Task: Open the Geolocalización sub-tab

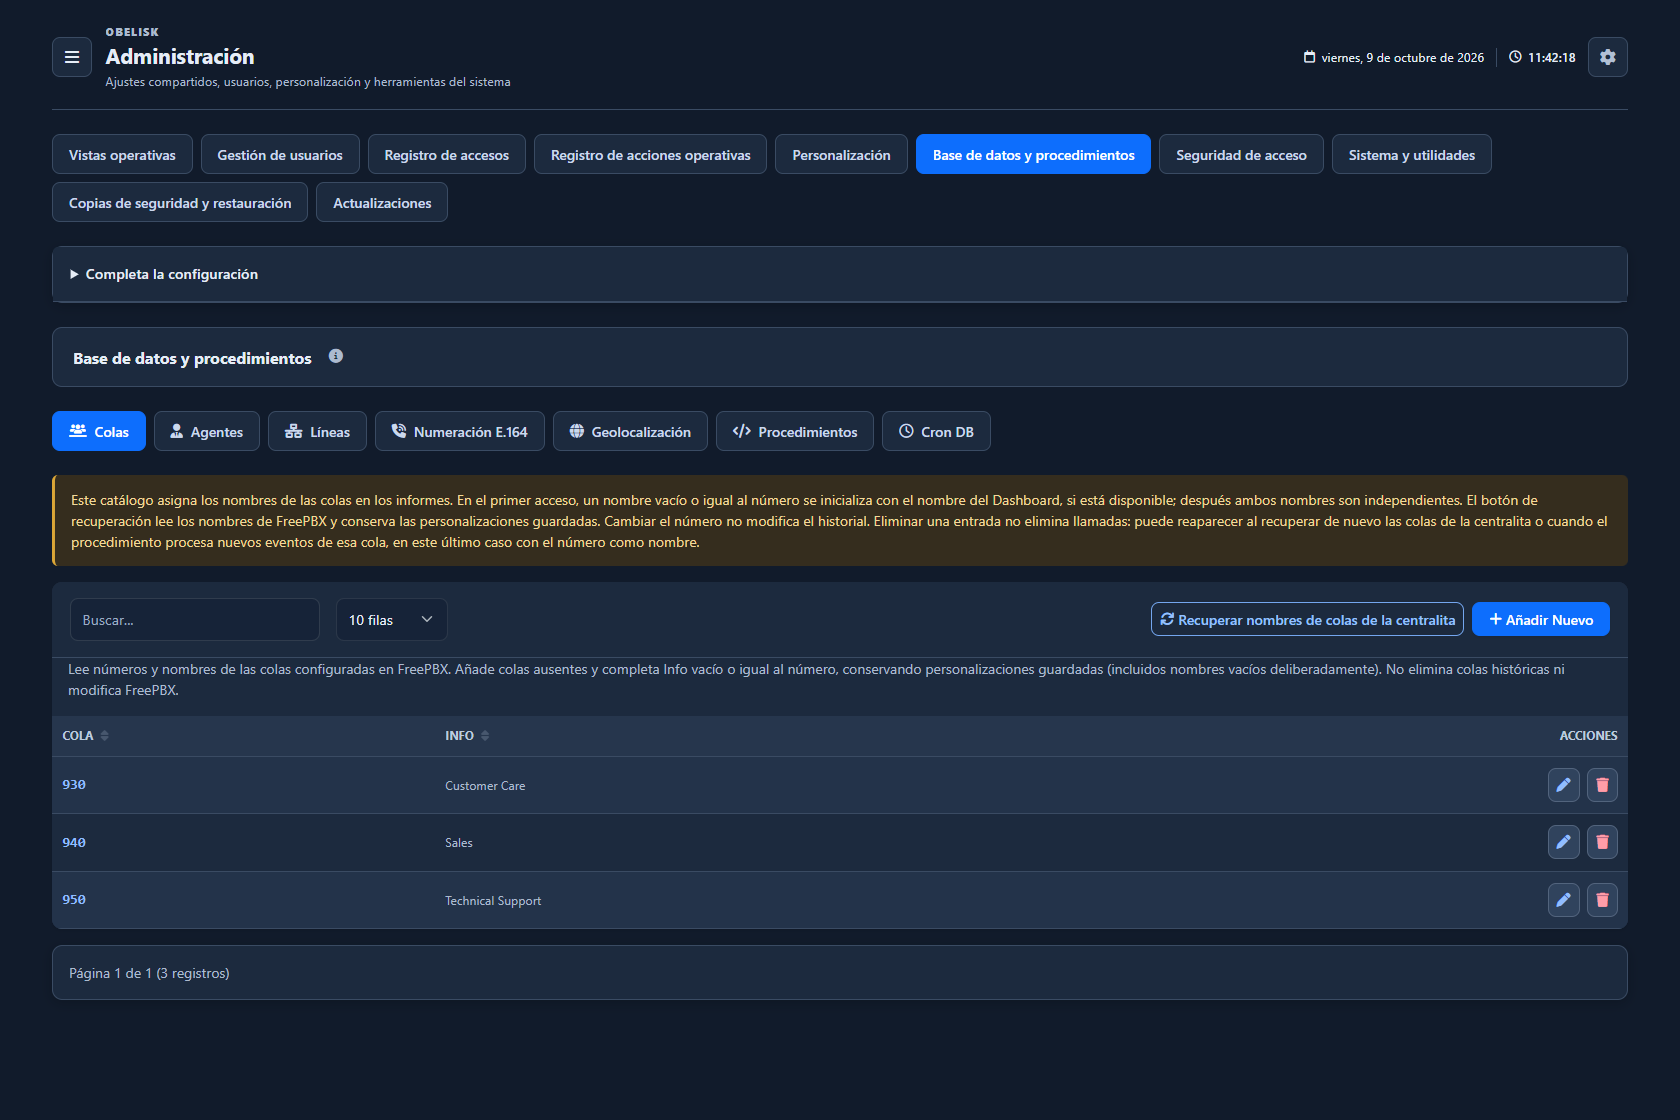Action: click(630, 432)
